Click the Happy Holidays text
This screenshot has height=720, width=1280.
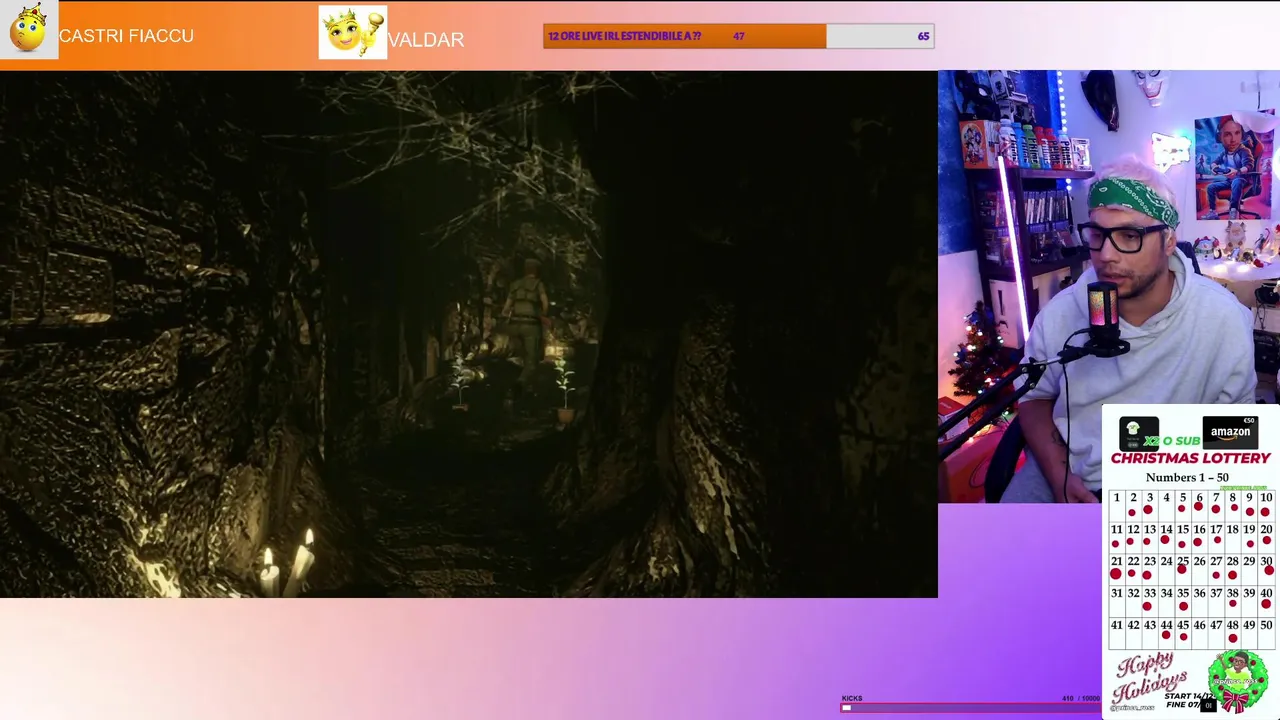coord(1150,678)
